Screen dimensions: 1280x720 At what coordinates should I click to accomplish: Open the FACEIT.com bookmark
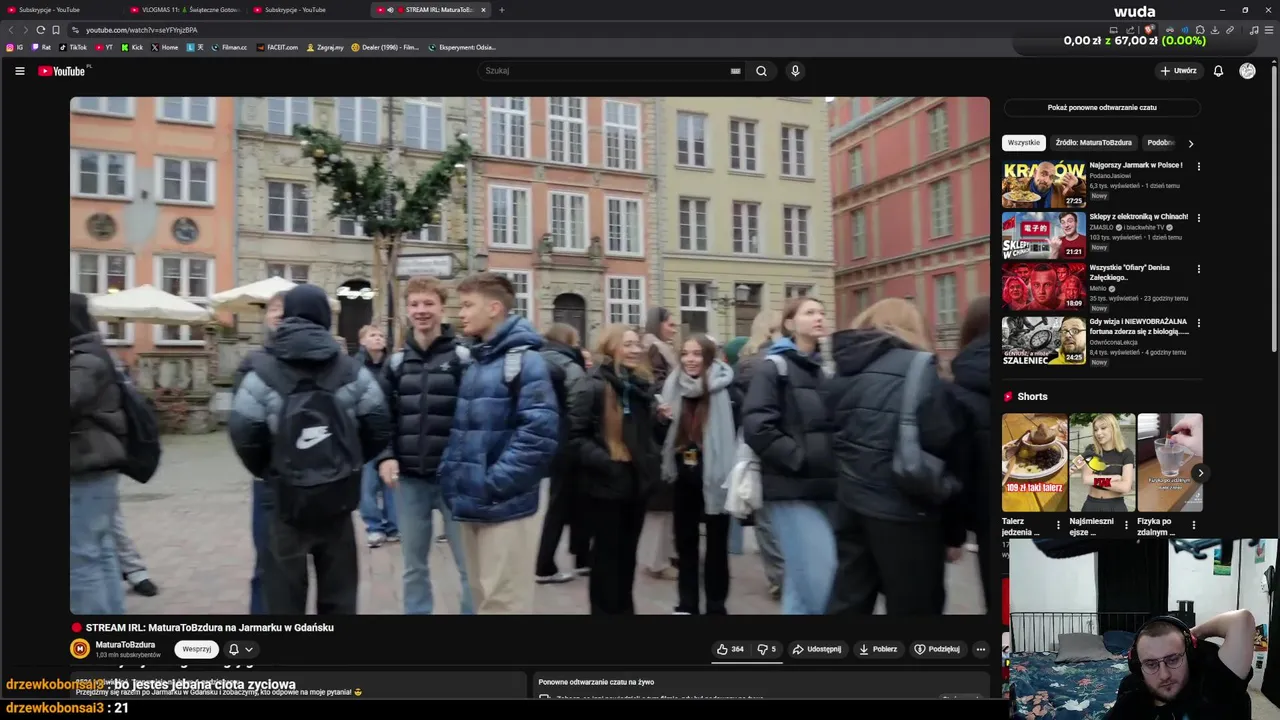point(277,47)
